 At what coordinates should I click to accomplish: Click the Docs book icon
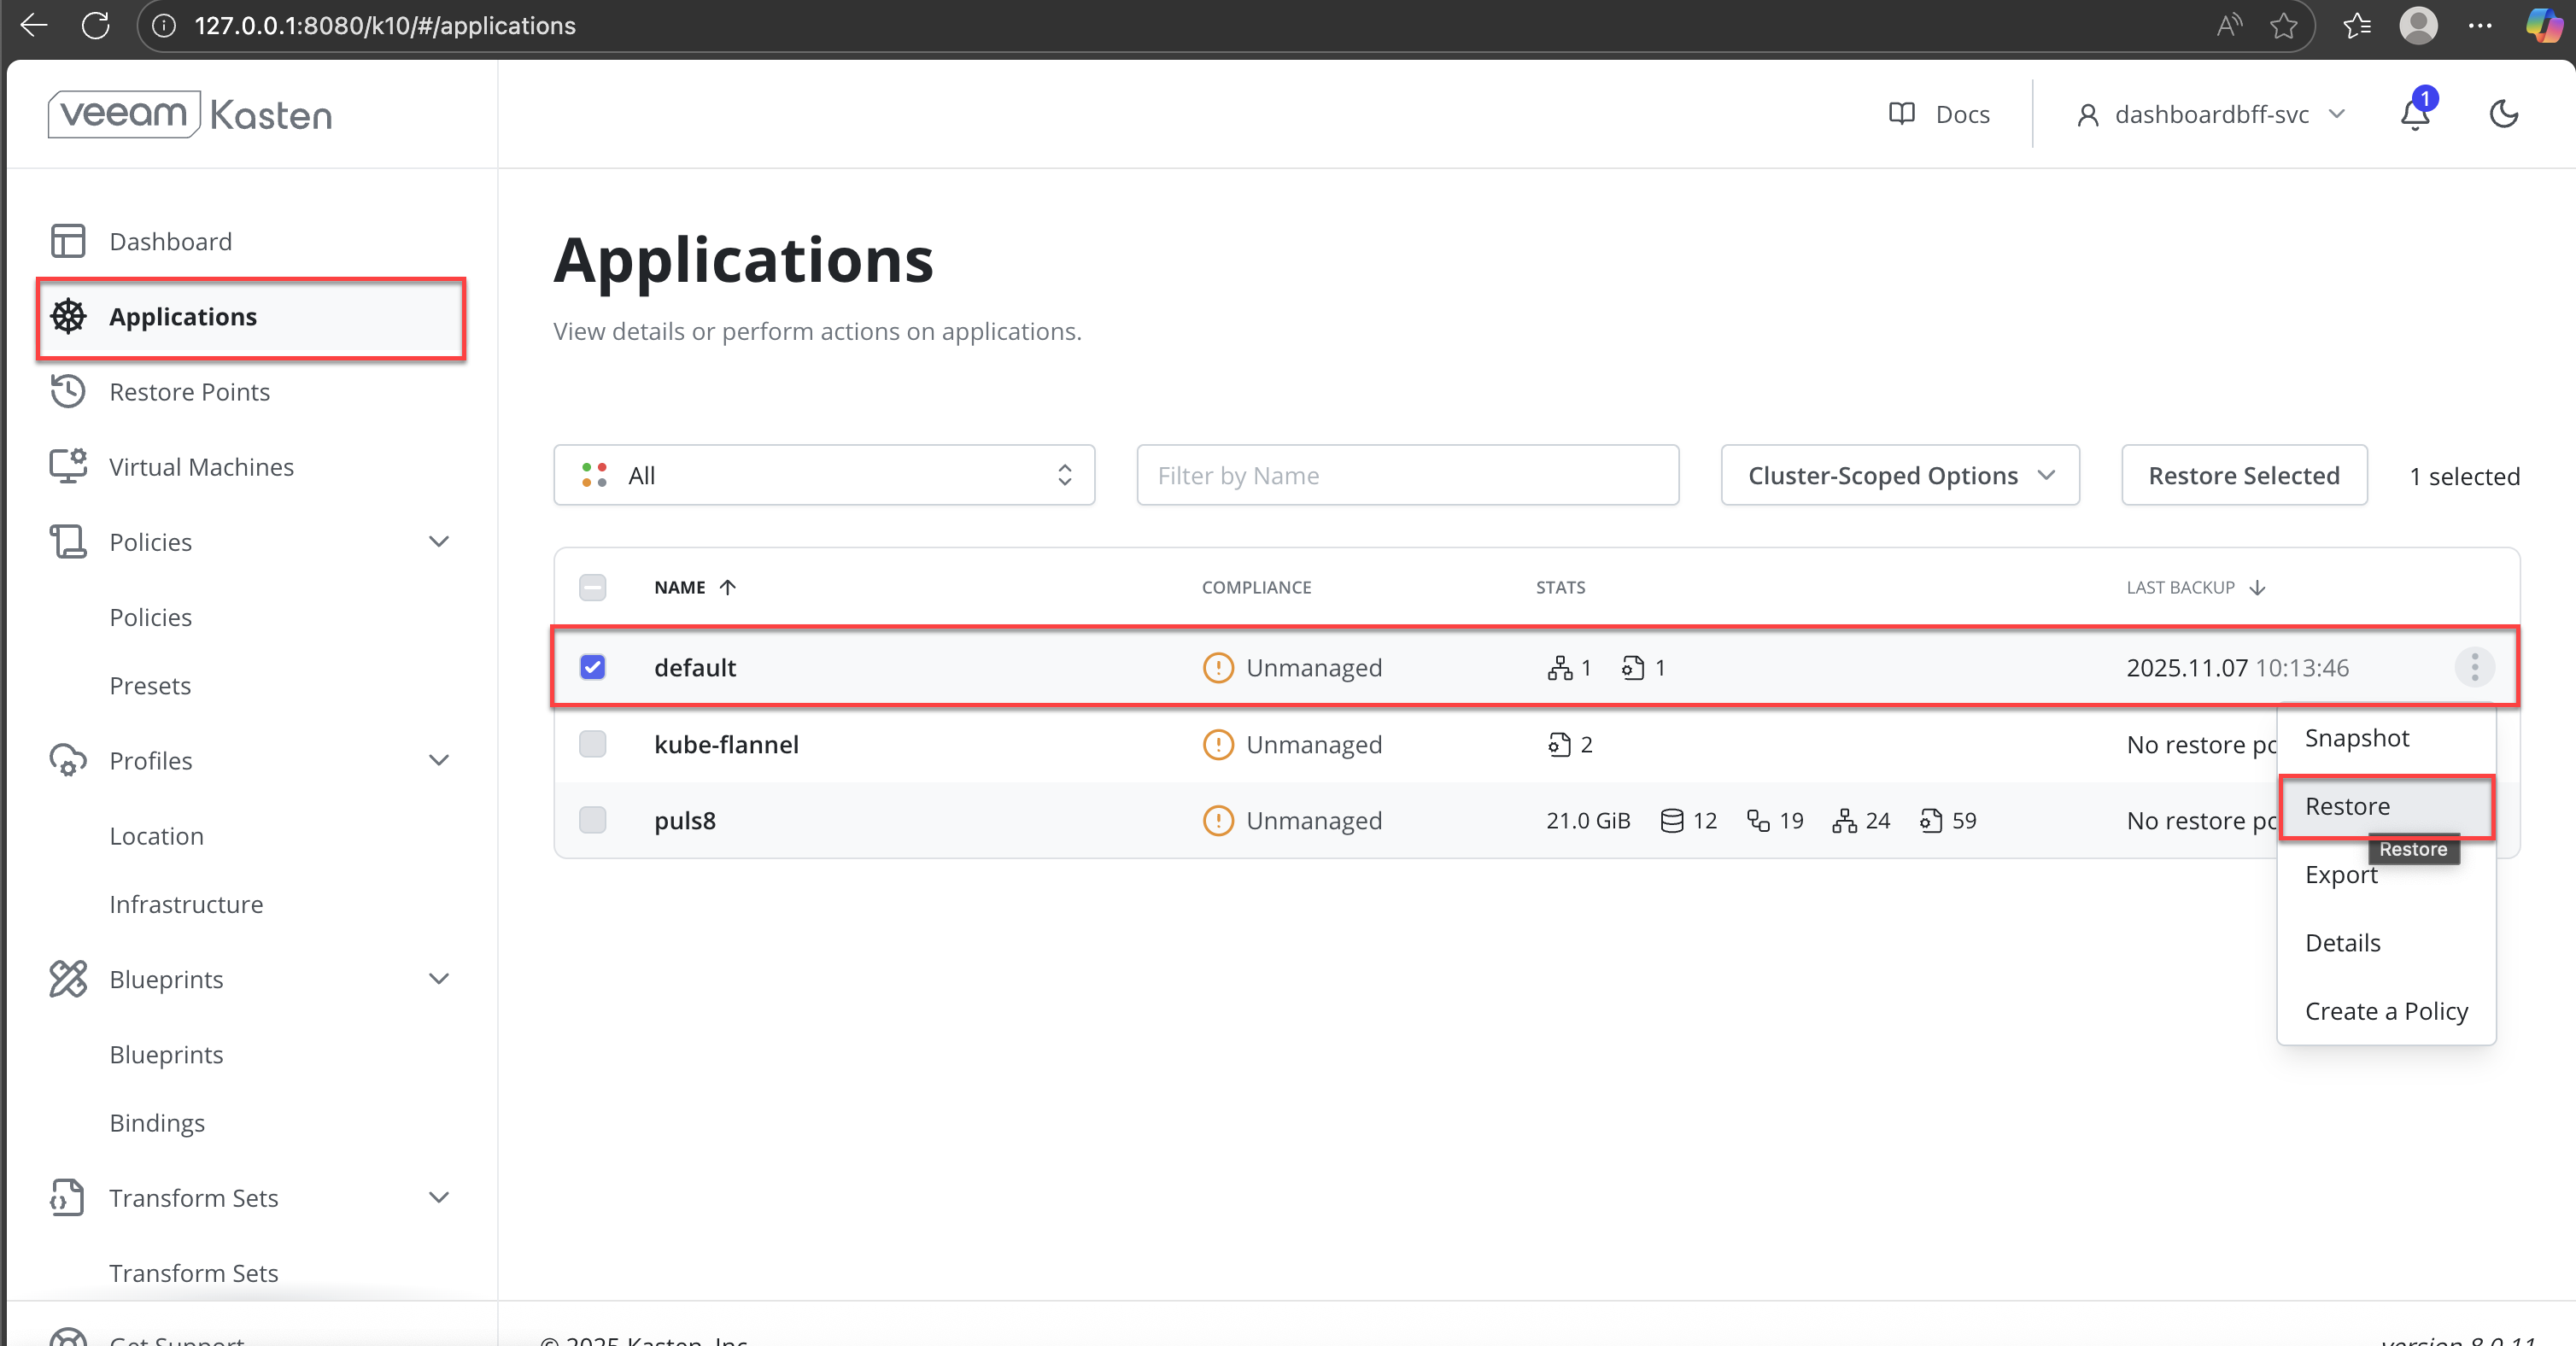pyautogui.click(x=1901, y=114)
